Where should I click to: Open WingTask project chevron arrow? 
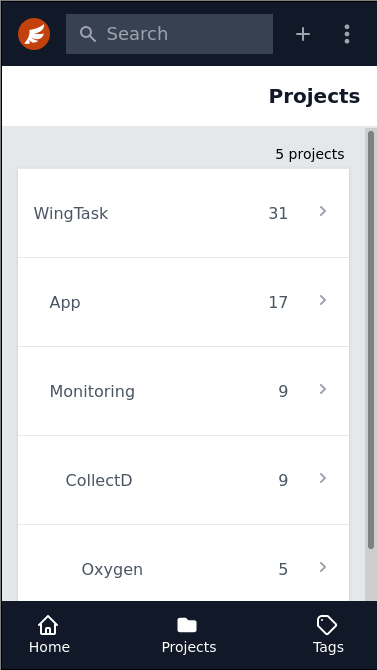[323, 211]
